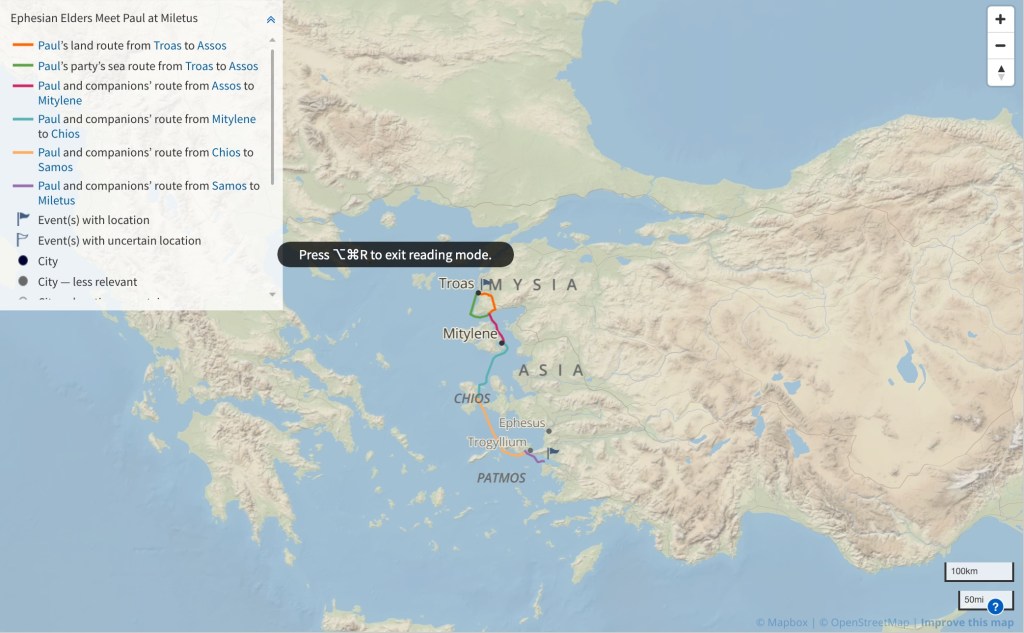Click the flag marker near Miletus

click(x=553, y=454)
